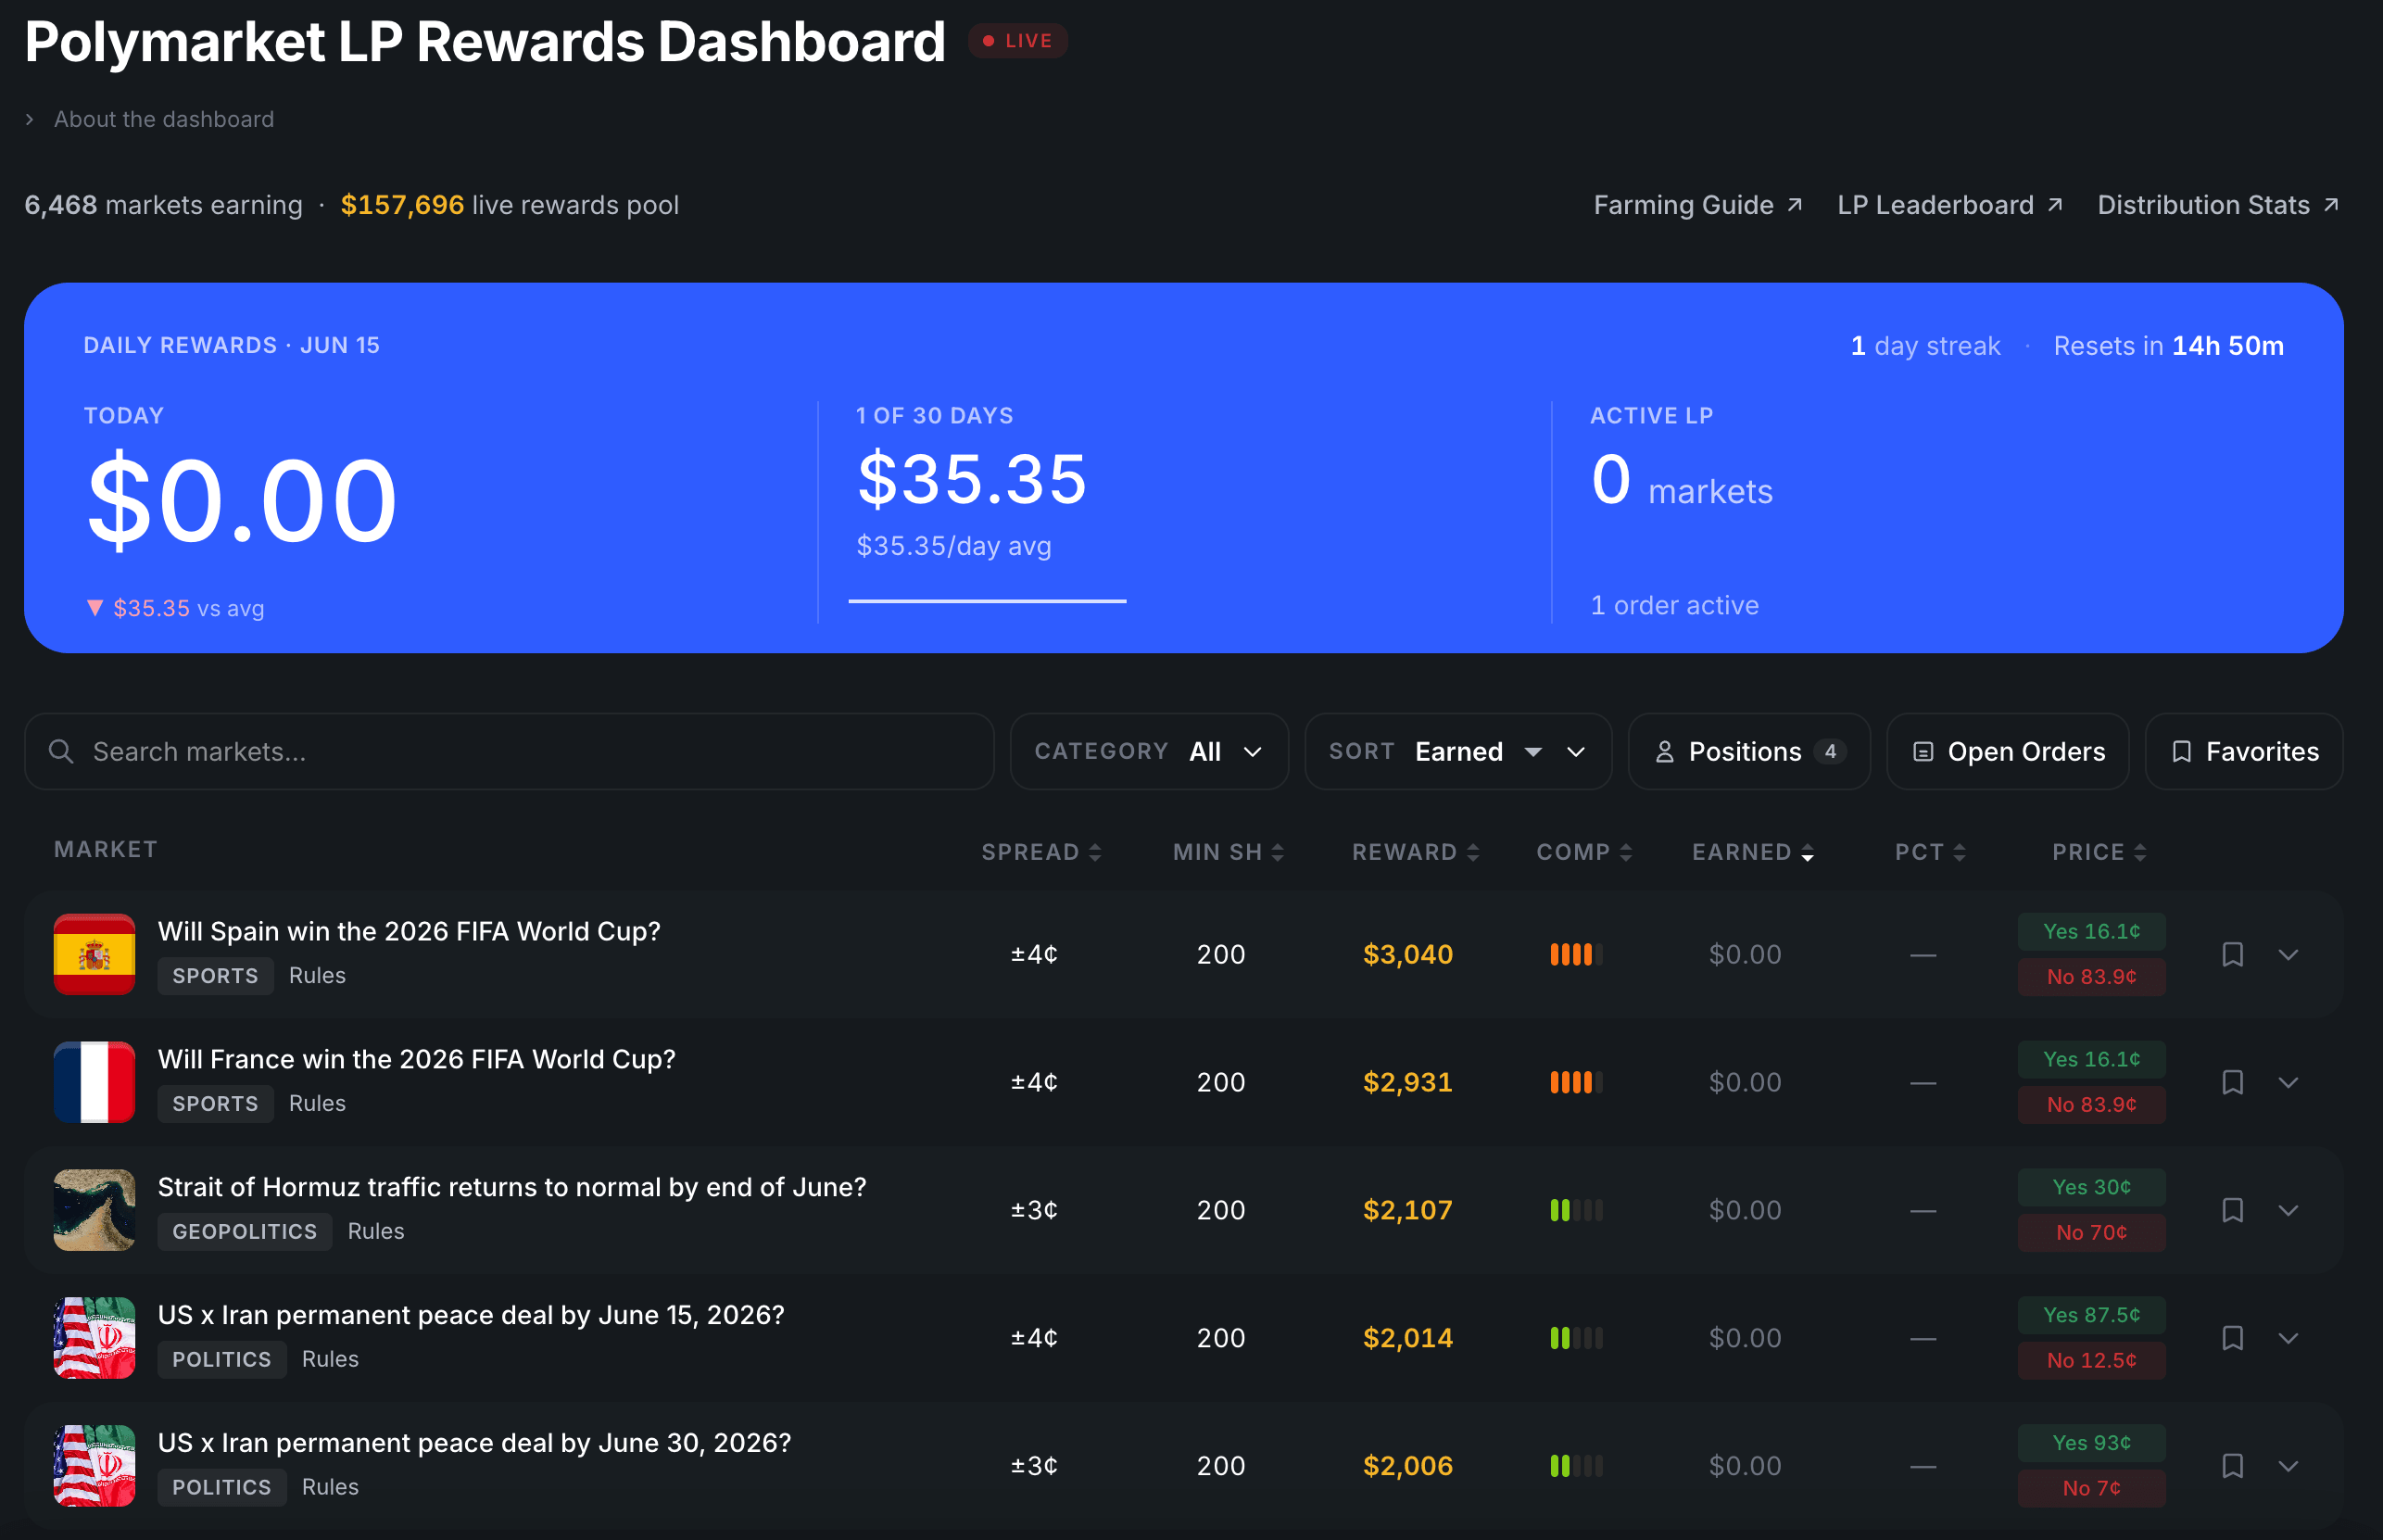This screenshot has height=1540, width=2383.
Task: Bookmark the Iran peace deal June 30 market
Action: [2232, 1466]
